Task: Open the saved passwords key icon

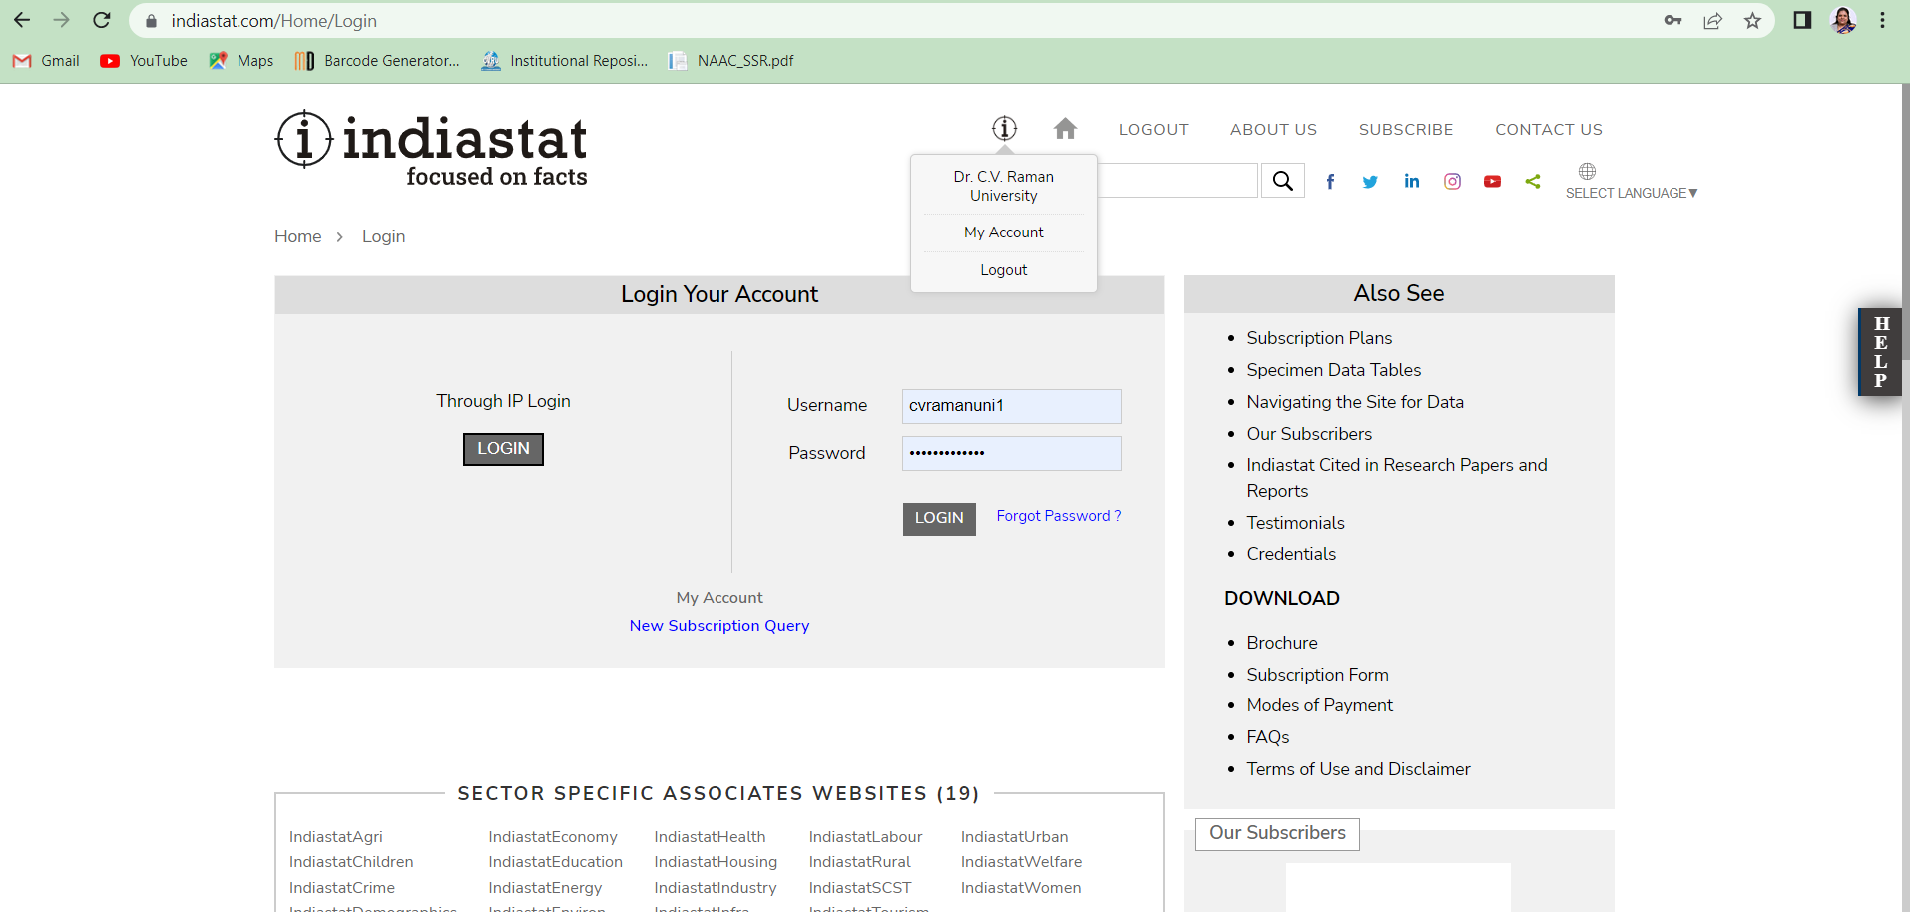Action: click(1673, 20)
